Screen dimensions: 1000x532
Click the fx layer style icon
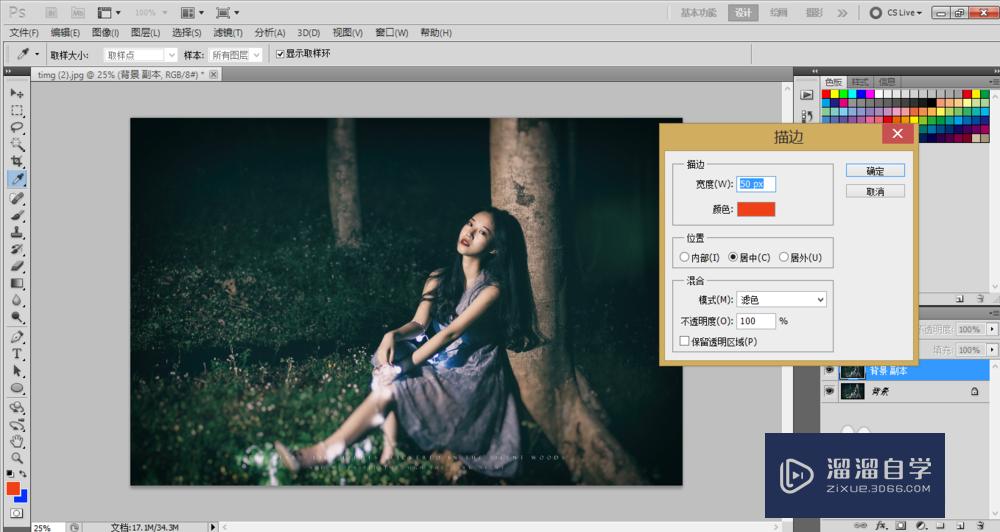882,524
